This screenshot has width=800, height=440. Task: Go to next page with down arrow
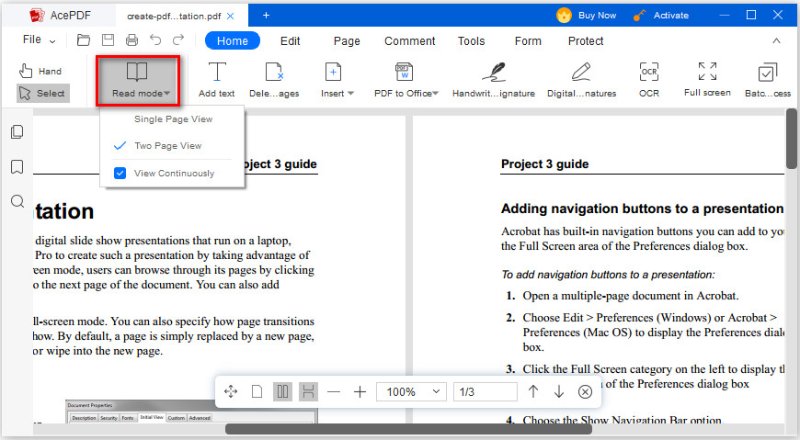click(x=559, y=392)
